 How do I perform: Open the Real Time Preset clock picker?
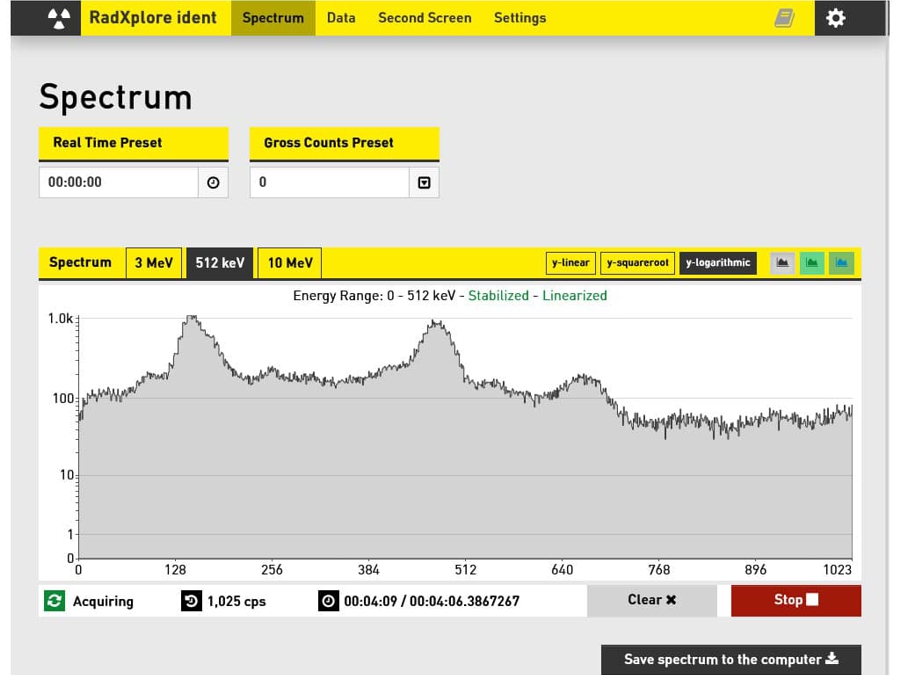(x=213, y=183)
